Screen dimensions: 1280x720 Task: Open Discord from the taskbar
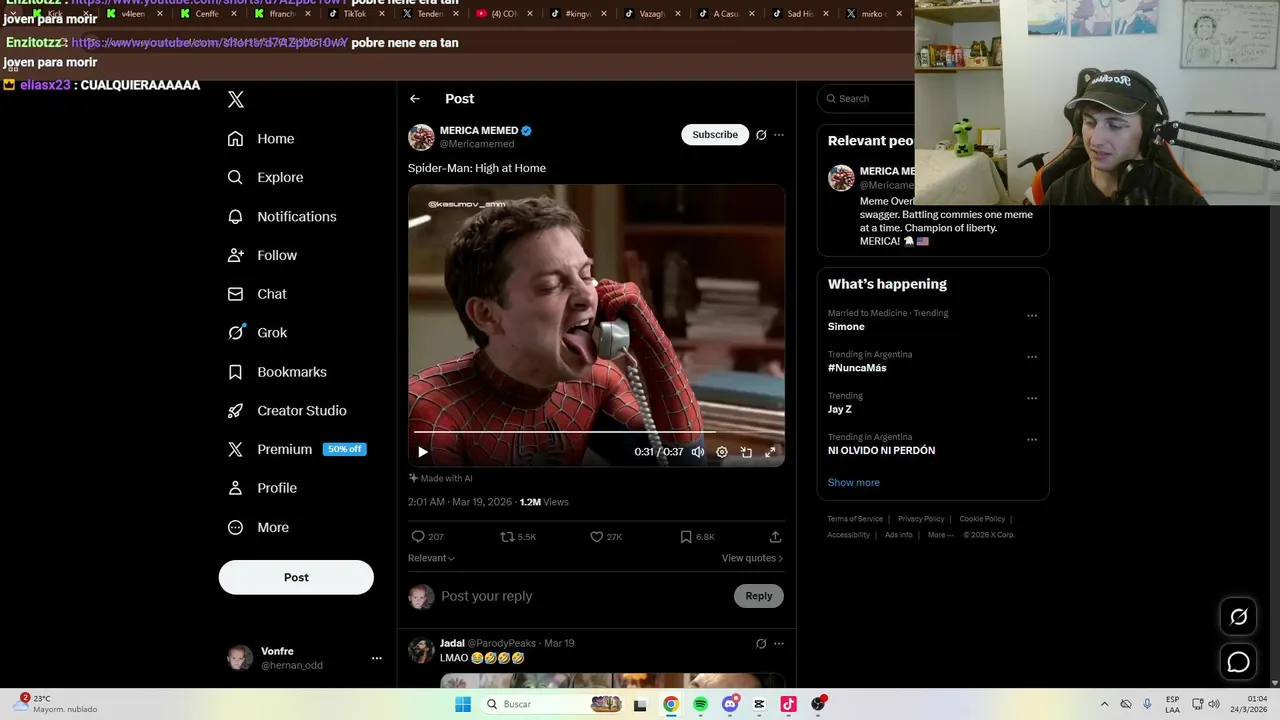click(730, 704)
